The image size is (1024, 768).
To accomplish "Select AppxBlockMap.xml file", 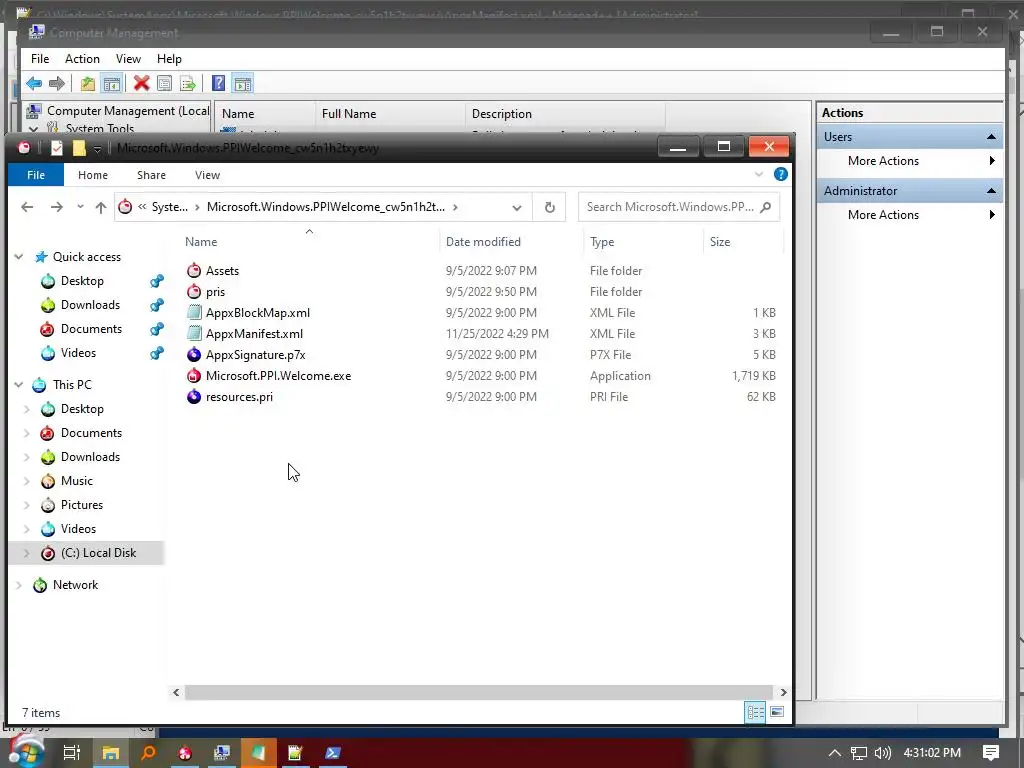I will point(257,313).
